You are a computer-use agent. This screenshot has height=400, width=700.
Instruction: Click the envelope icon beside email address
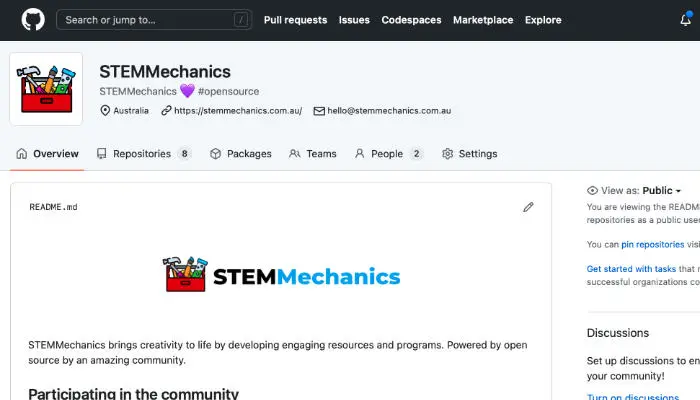[319, 111]
